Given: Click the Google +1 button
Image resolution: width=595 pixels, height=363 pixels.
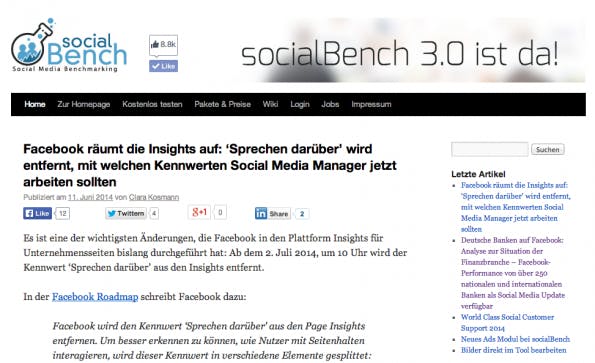Looking at the screenshot, I should pyautogui.click(x=199, y=212).
